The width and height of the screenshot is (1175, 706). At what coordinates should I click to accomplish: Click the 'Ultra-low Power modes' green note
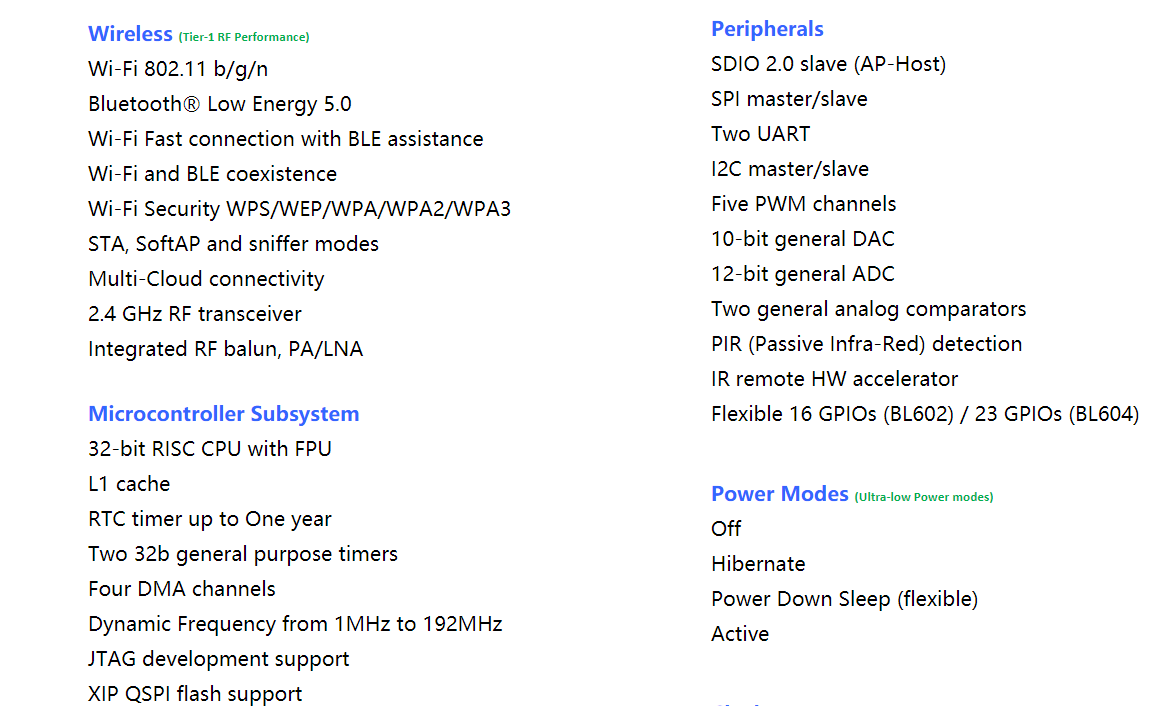(x=924, y=497)
